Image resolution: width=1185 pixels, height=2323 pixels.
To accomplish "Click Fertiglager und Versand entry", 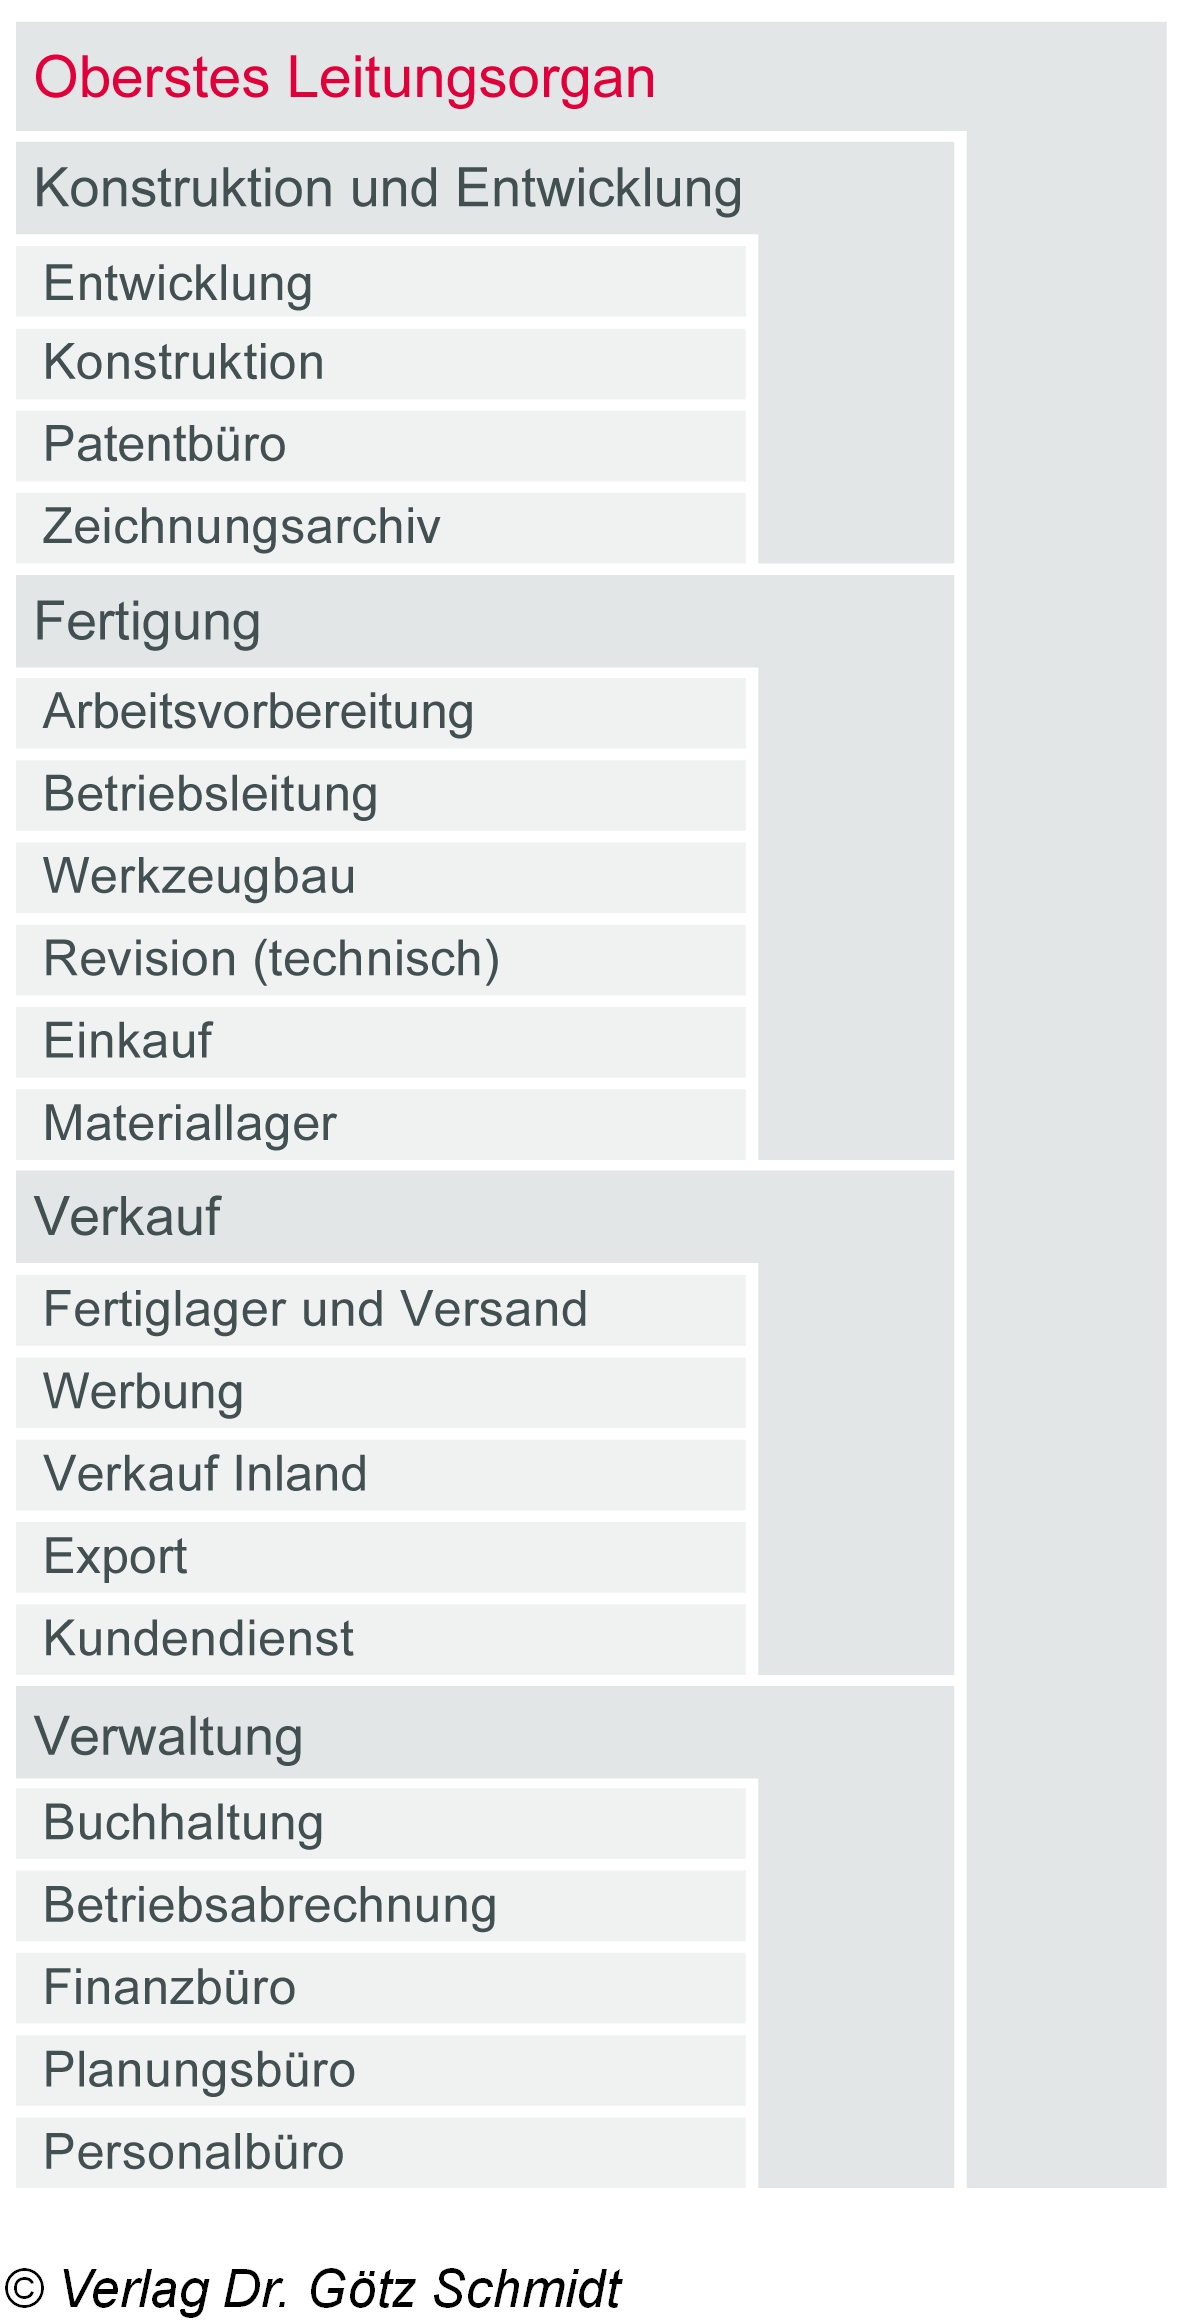I will coord(315,1310).
